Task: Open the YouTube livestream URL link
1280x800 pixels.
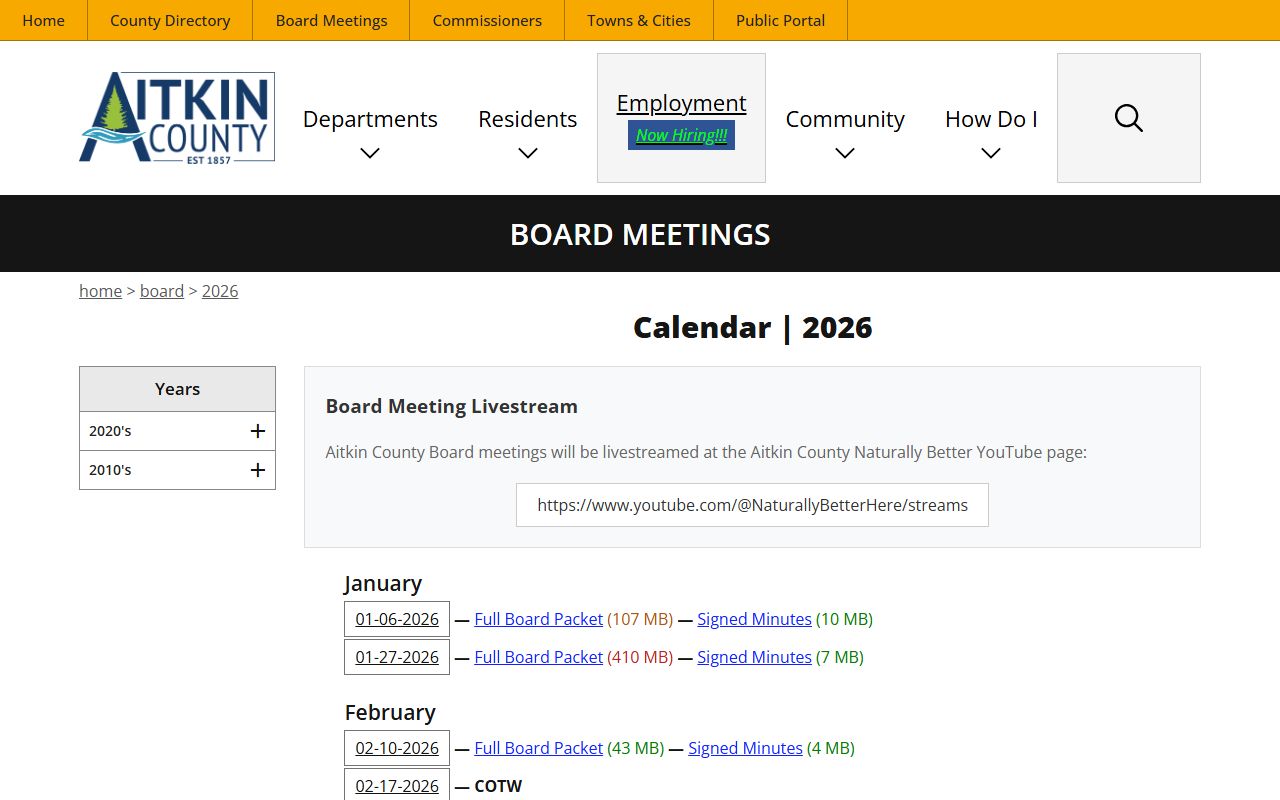Action: 752,505
